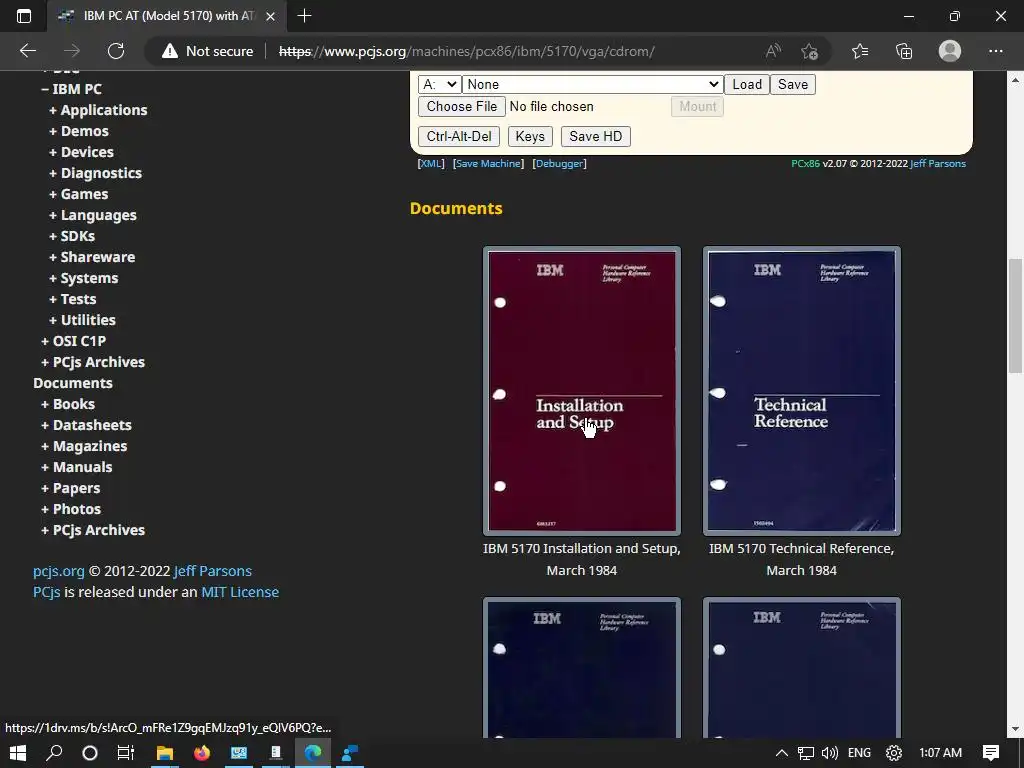Click the Load button
This screenshot has width=1024, height=768.
coord(746,84)
